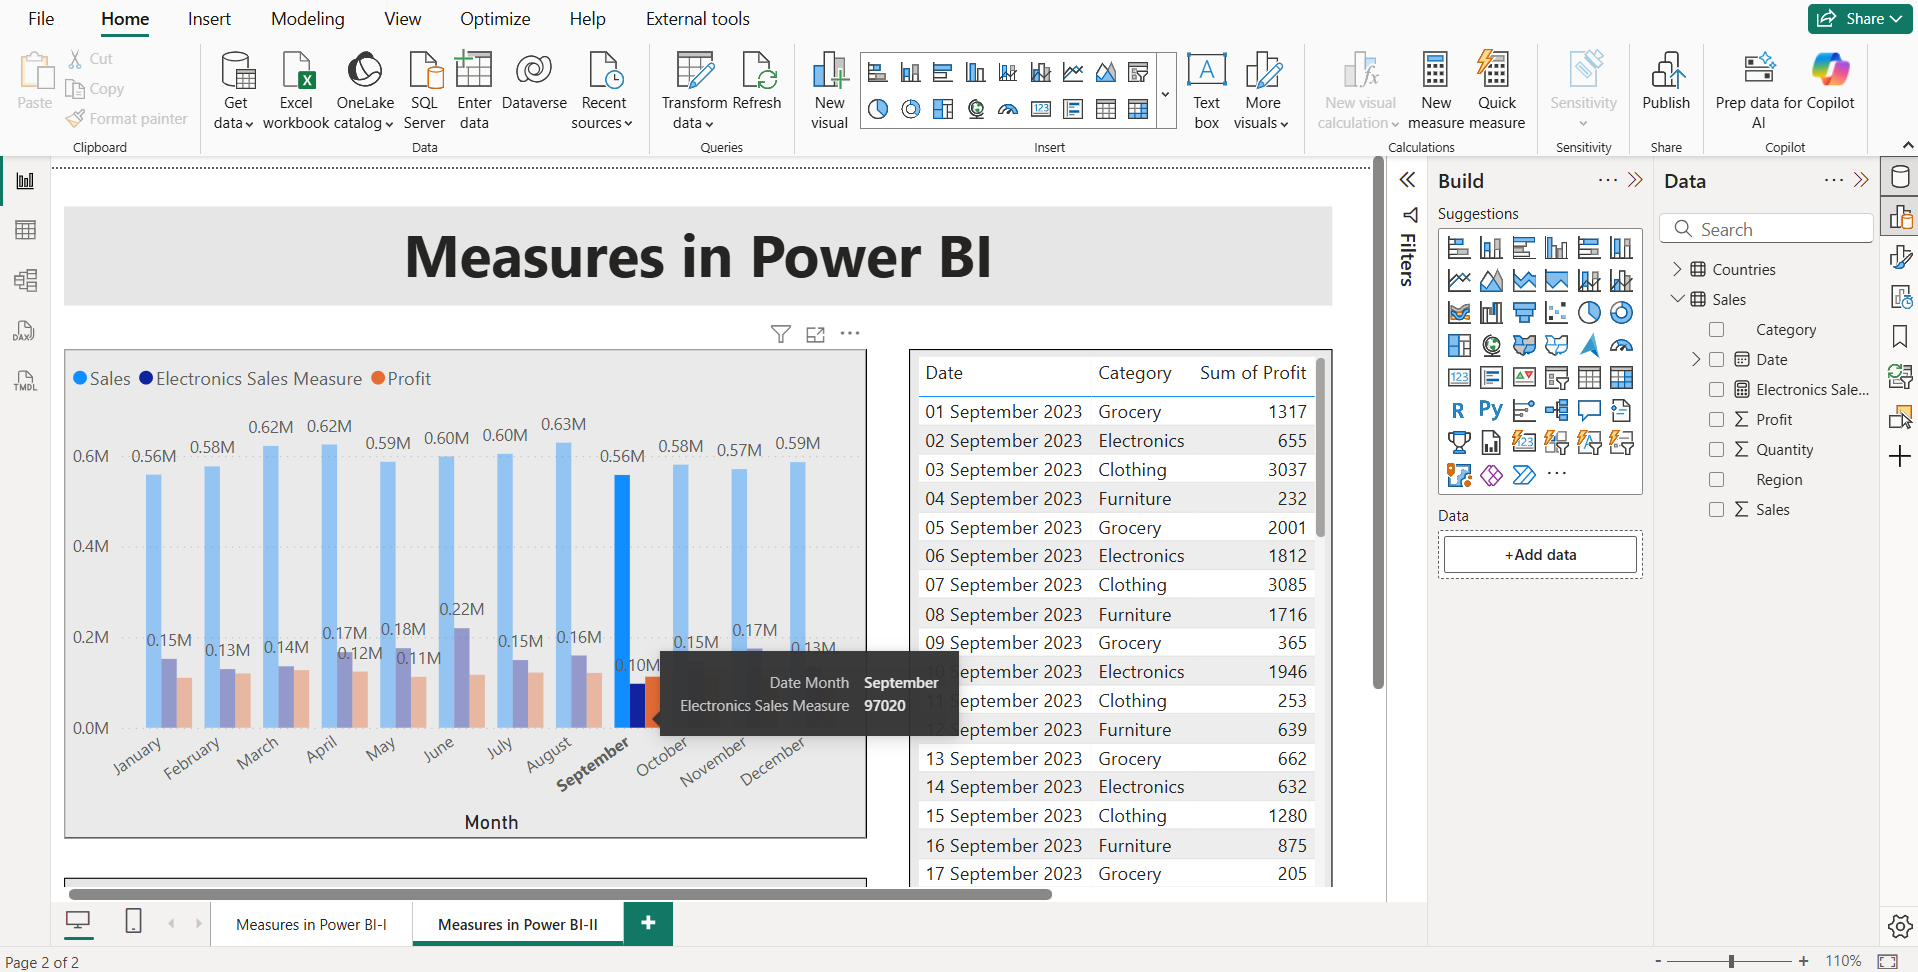Open the Measures in Power BI-I page
Viewport: 1918px width, 972px height.
[311, 924]
